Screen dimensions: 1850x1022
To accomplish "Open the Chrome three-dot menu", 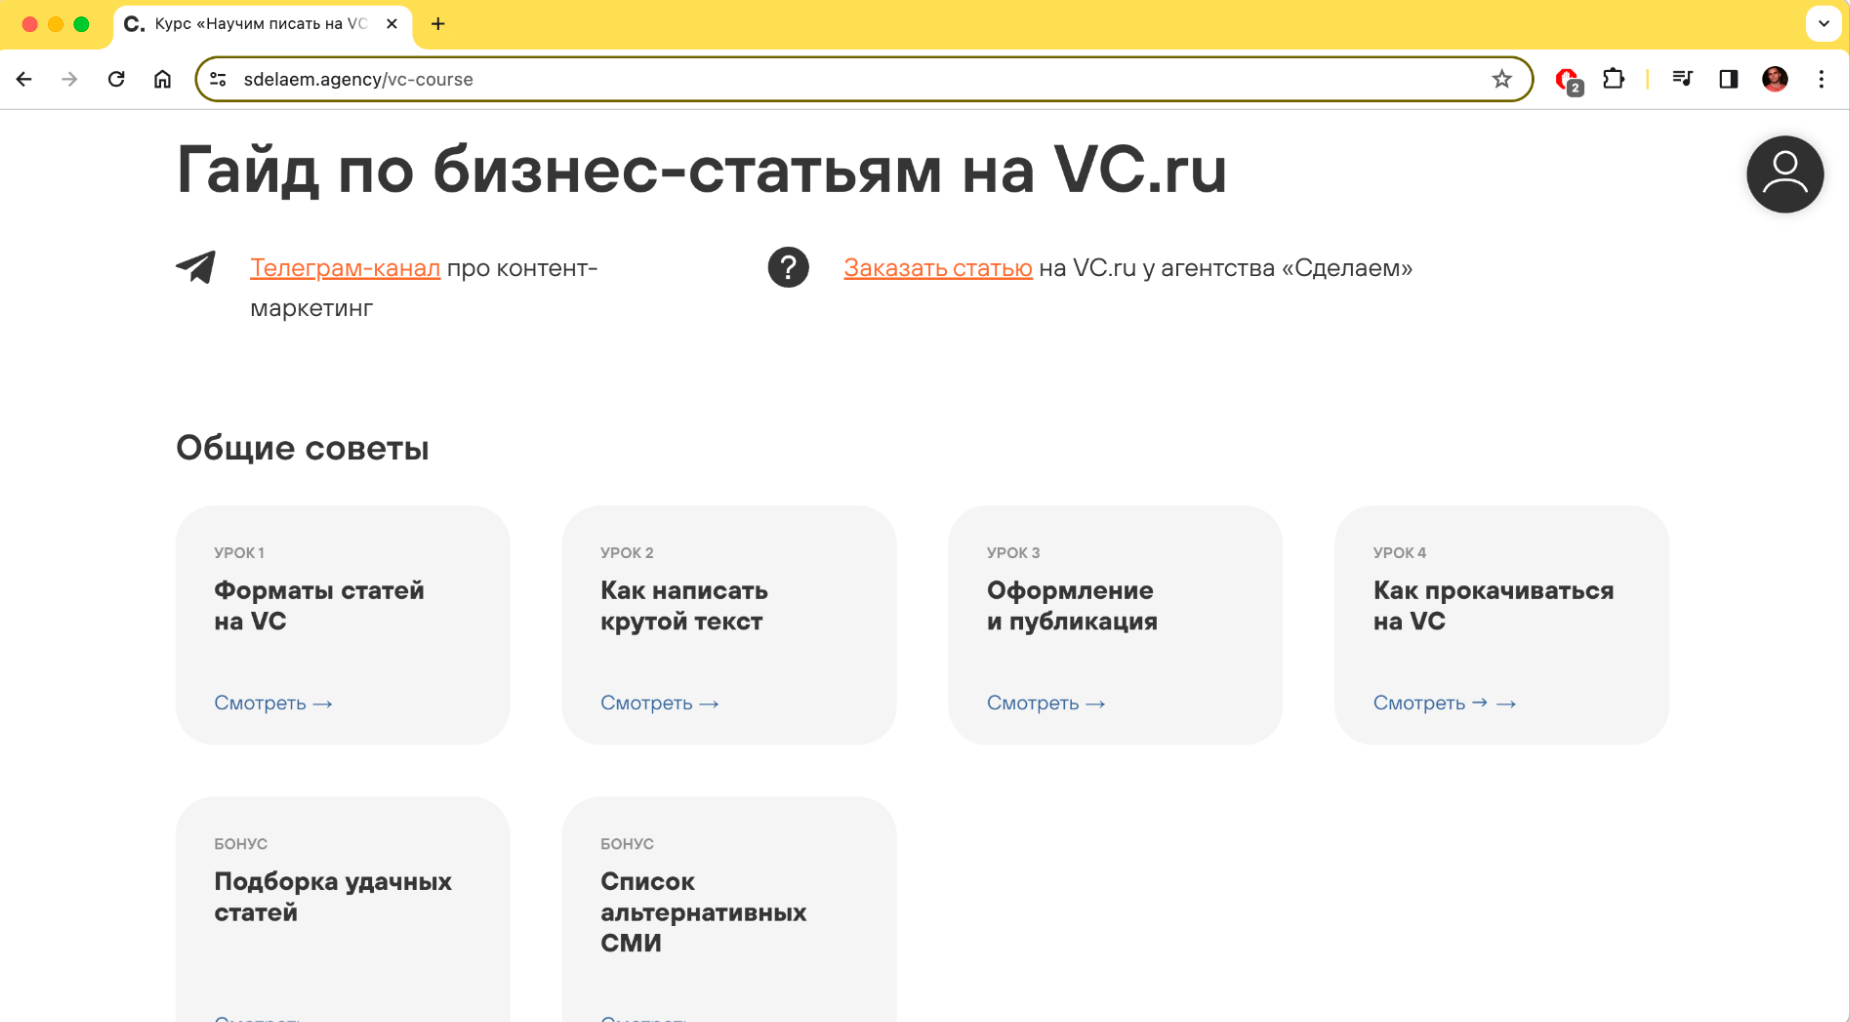I will click(x=1821, y=79).
